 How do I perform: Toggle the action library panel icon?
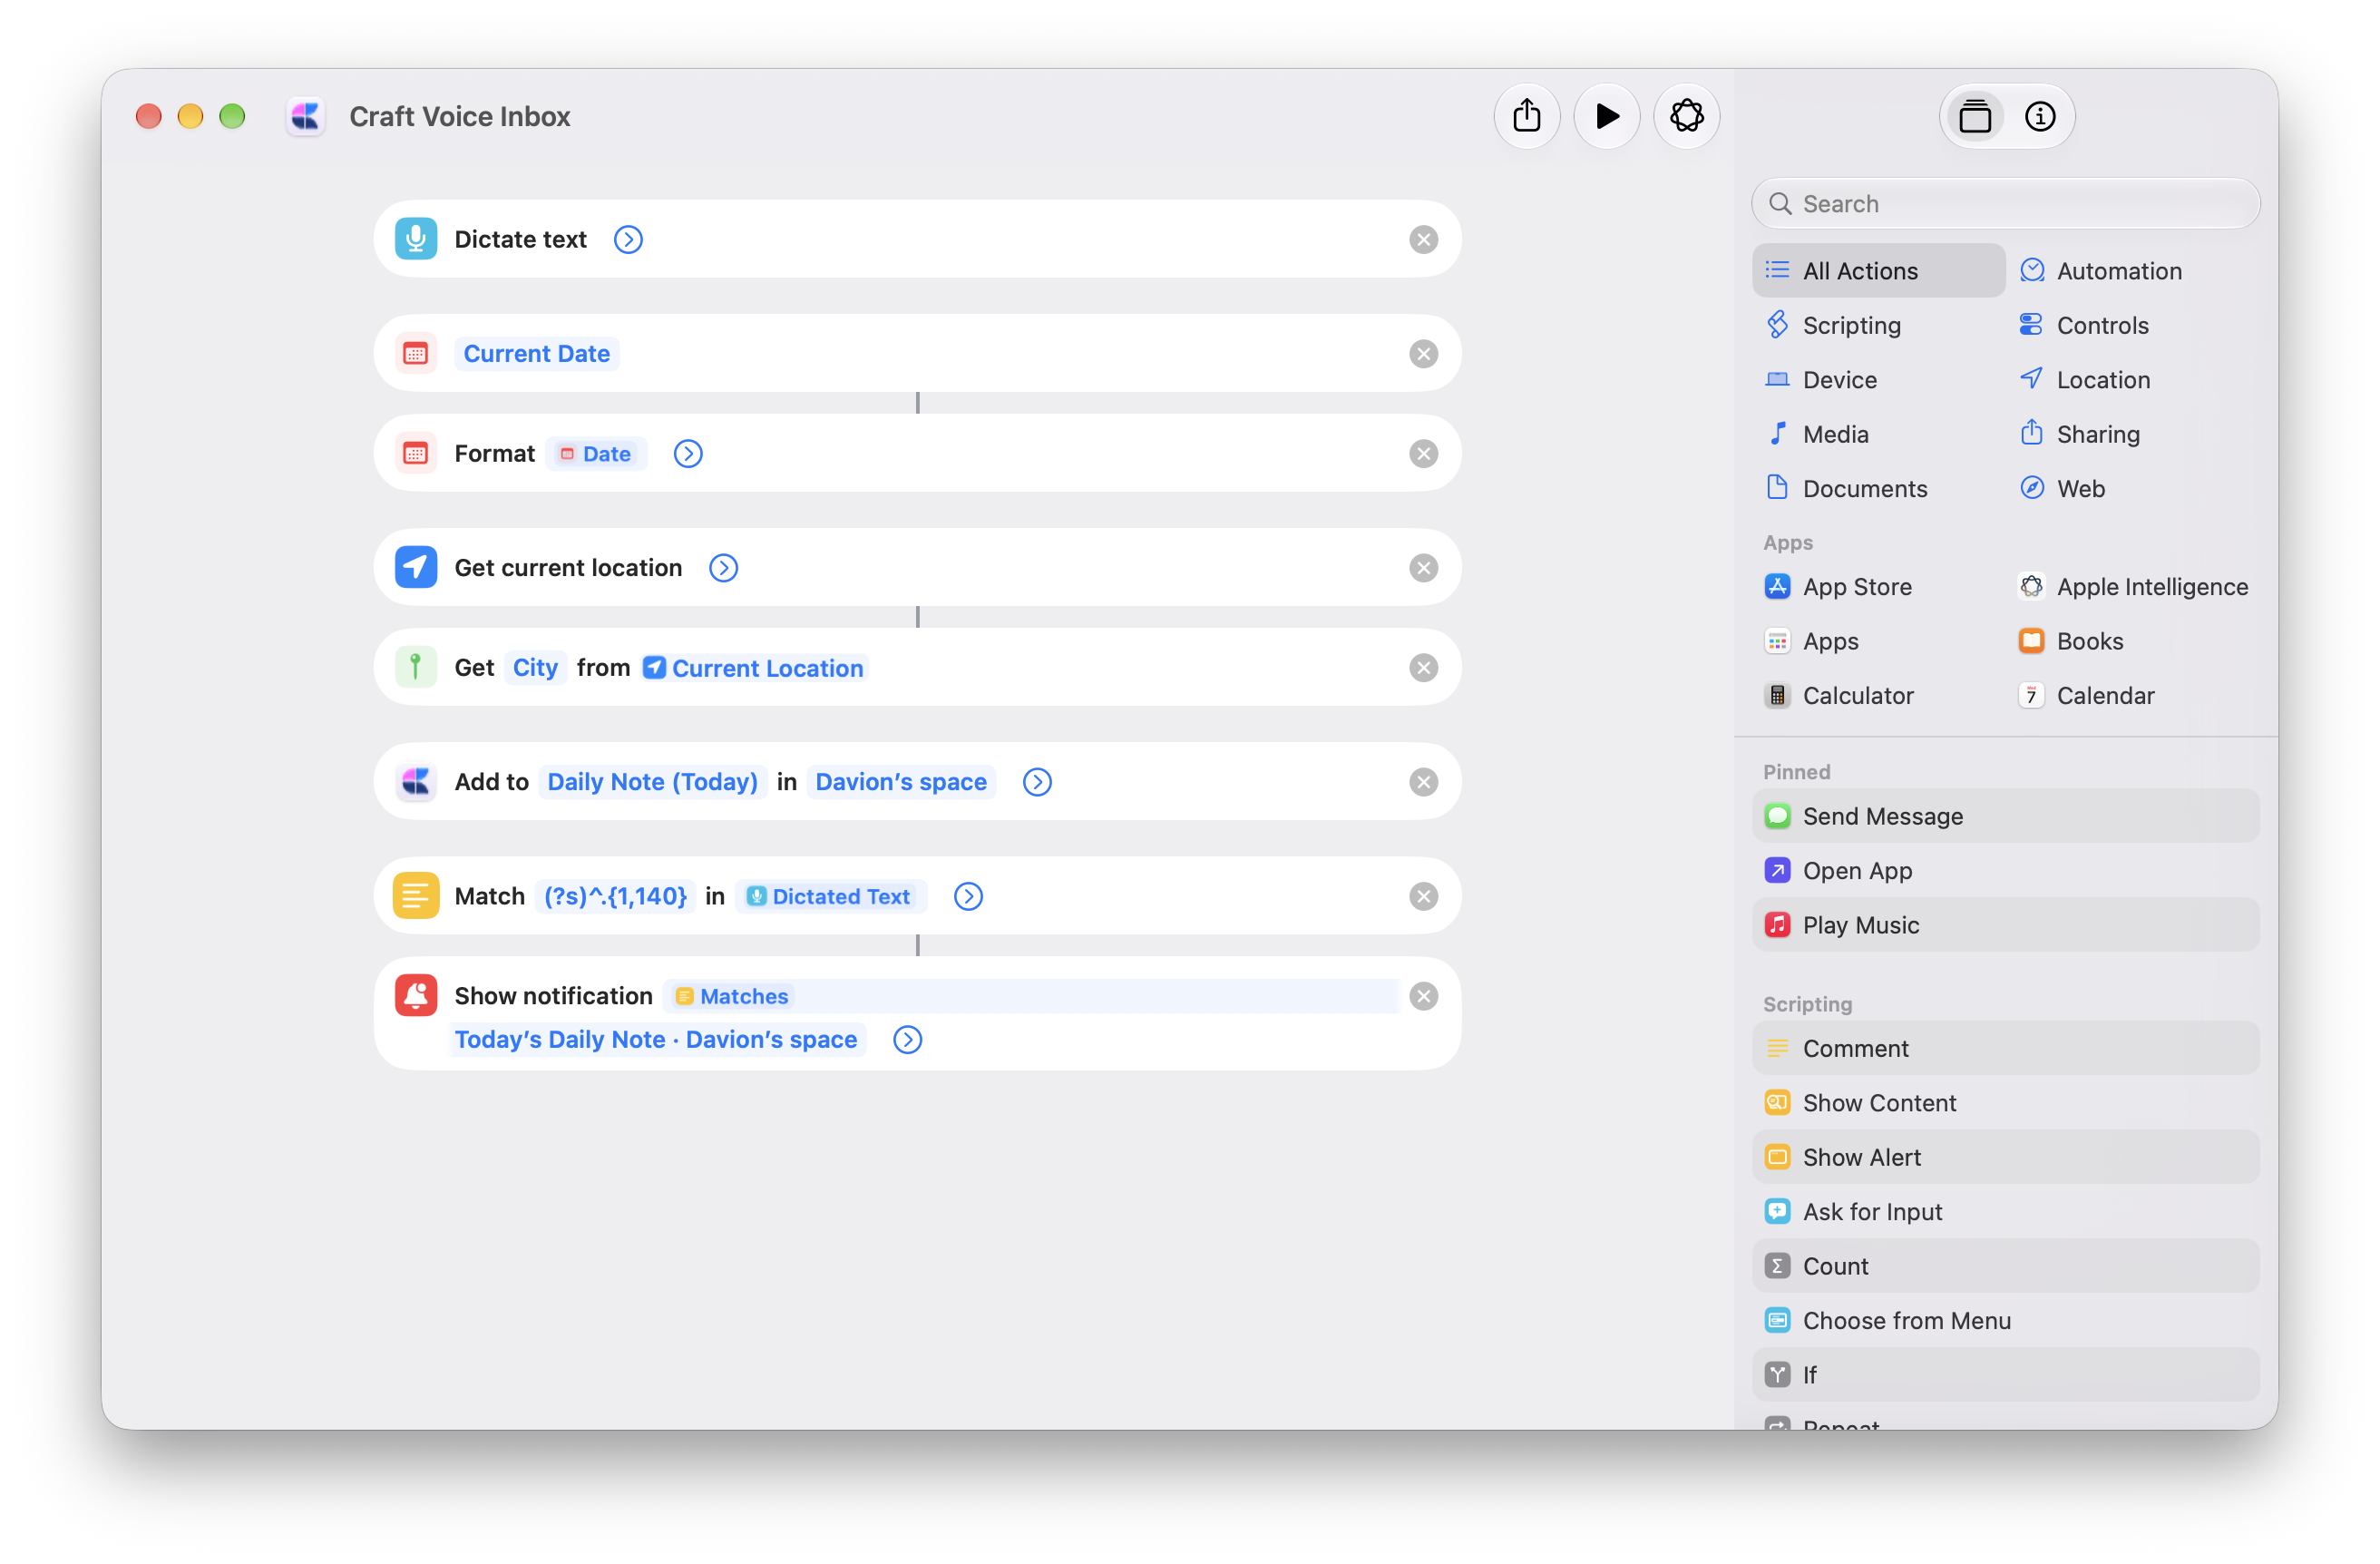(1975, 116)
